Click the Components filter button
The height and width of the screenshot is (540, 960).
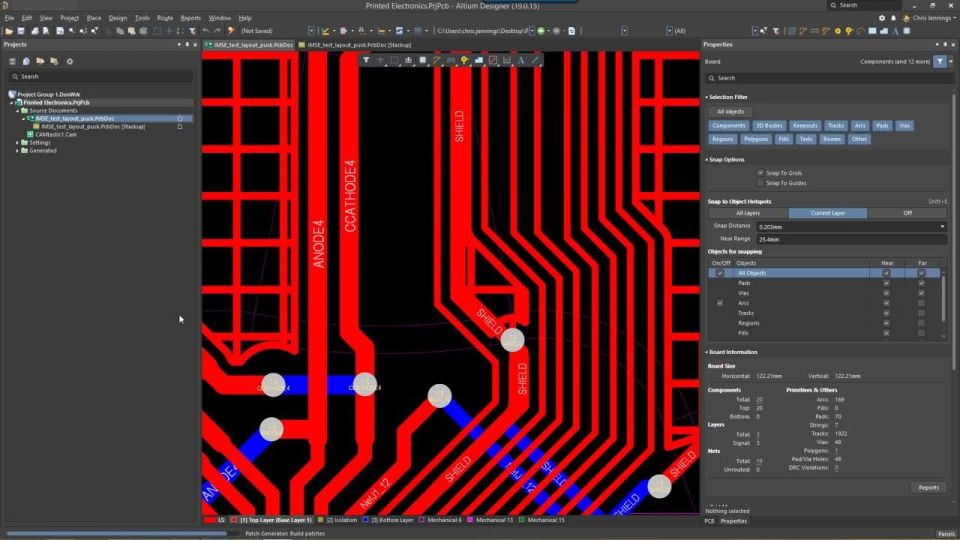click(x=729, y=126)
